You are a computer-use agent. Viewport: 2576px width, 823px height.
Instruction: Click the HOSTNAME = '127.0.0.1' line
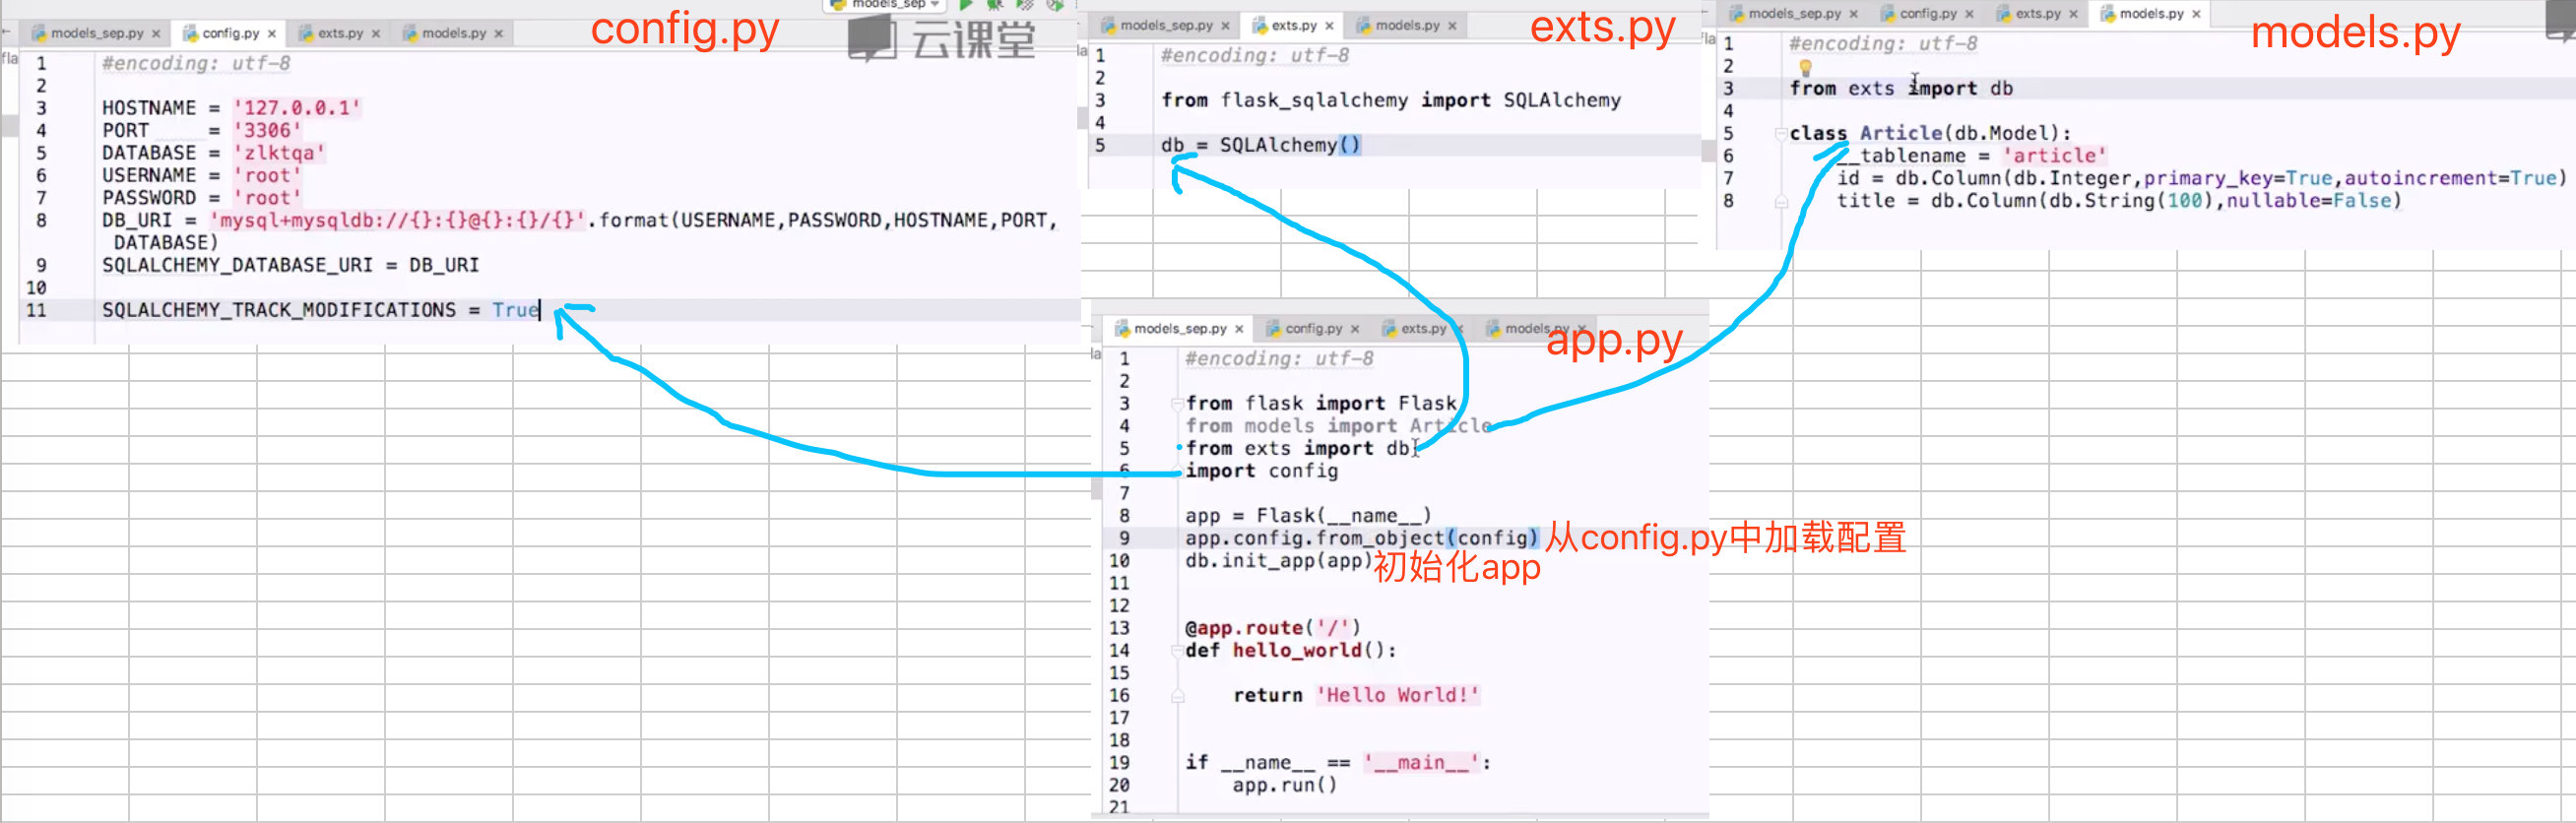pyautogui.click(x=231, y=108)
